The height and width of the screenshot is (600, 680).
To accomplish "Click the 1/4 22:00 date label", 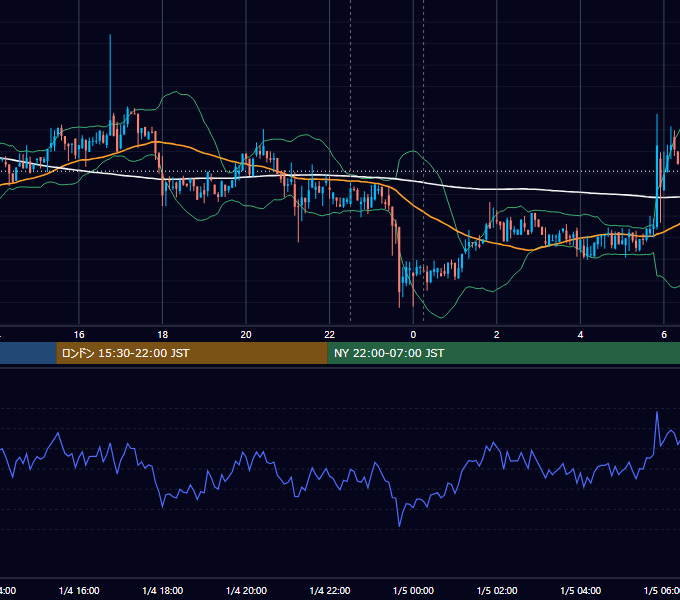I will (x=330, y=590).
